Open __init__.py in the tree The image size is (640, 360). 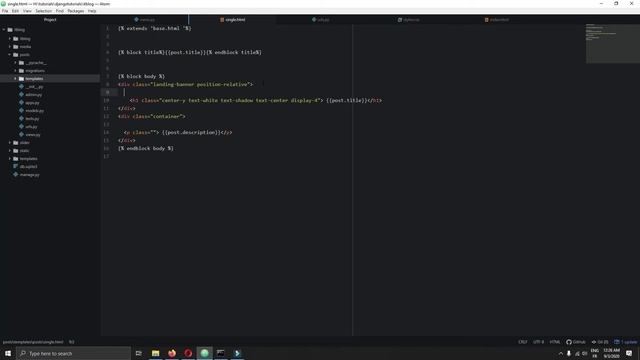point(34,87)
